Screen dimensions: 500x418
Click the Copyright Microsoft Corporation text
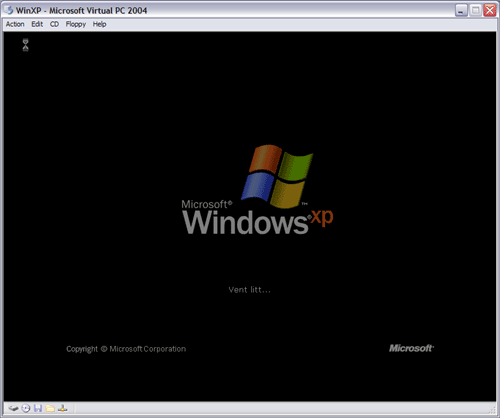tap(126, 349)
